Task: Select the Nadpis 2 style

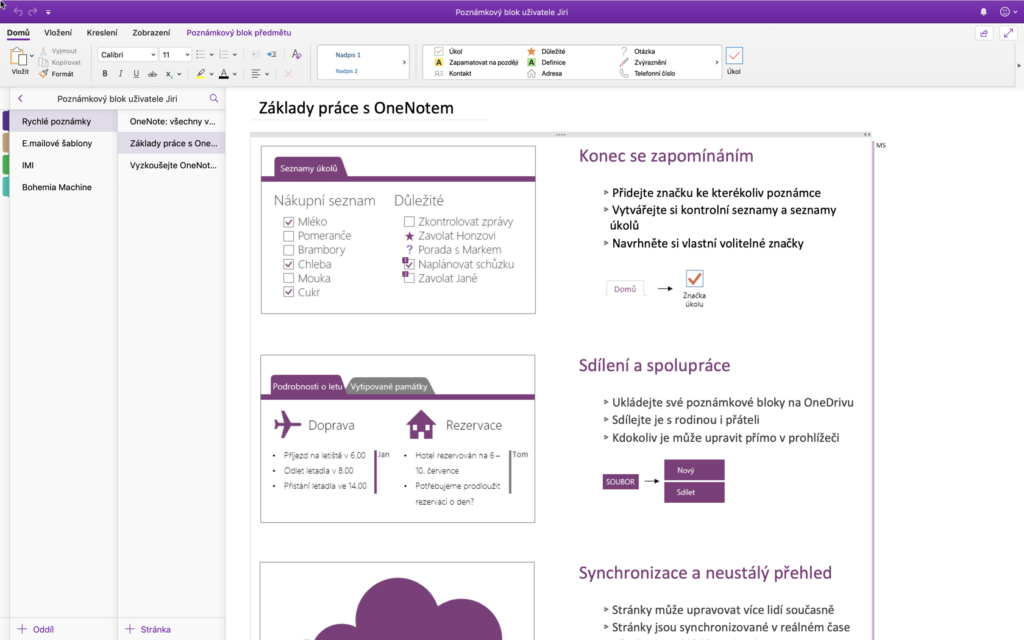Action: [x=347, y=71]
